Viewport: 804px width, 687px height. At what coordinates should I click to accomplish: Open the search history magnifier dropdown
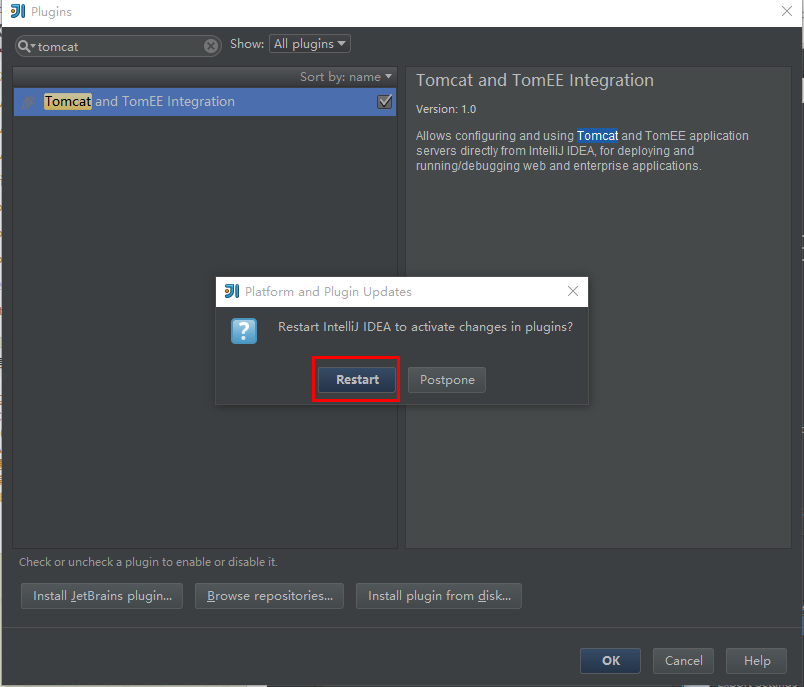coord(26,46)
